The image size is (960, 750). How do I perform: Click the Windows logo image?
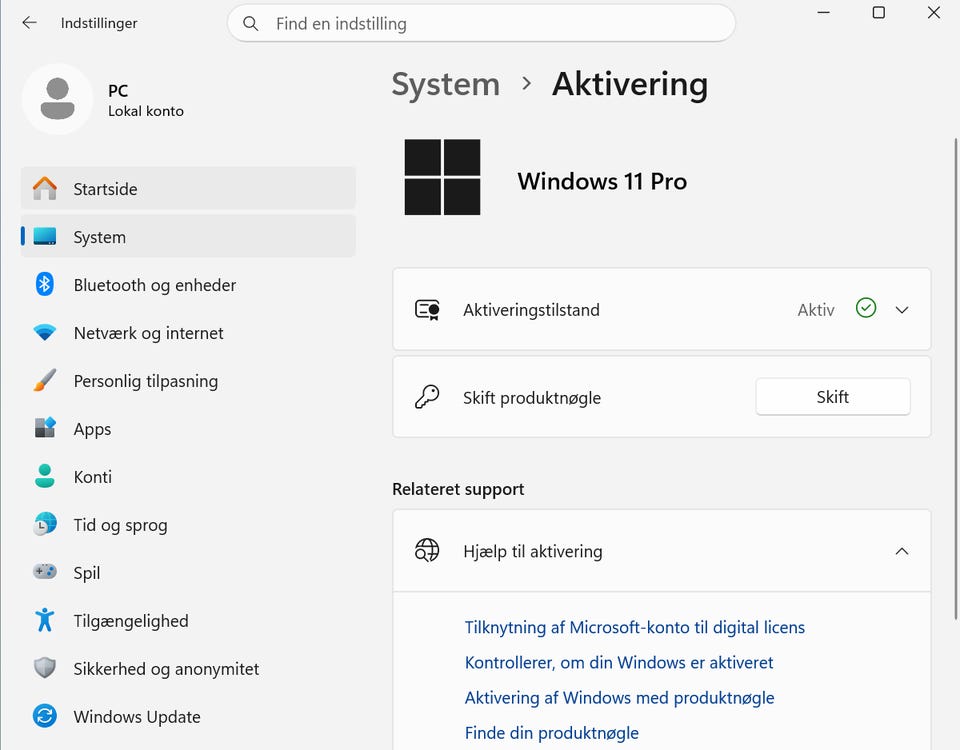tap(442, 177)
